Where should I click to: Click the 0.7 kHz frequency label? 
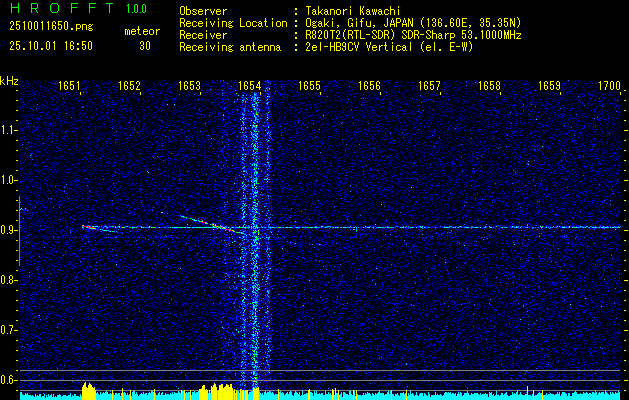(x=7, y=330)
